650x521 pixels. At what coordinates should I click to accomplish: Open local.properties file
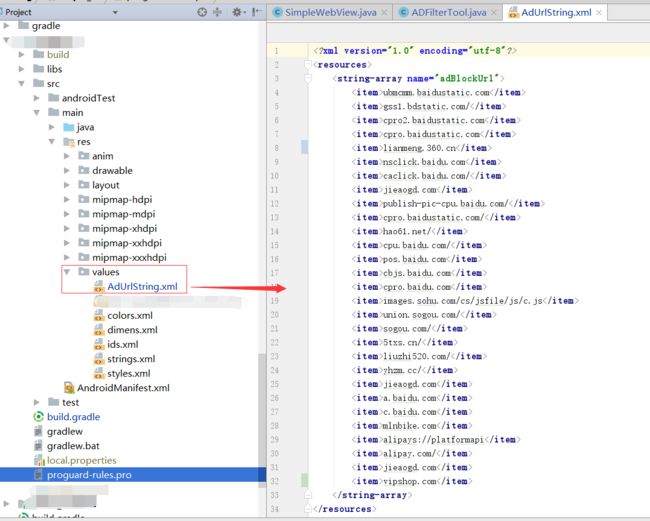[x=81, y=460]
